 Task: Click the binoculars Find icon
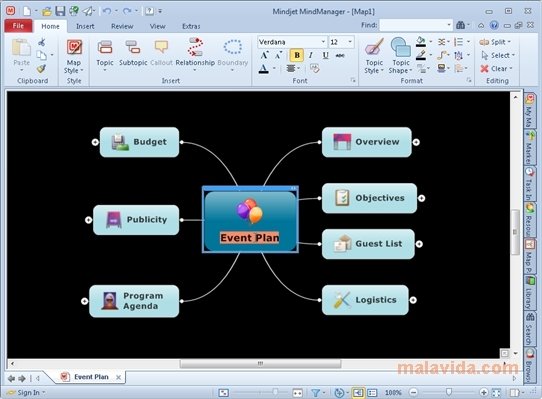point(460,25)
